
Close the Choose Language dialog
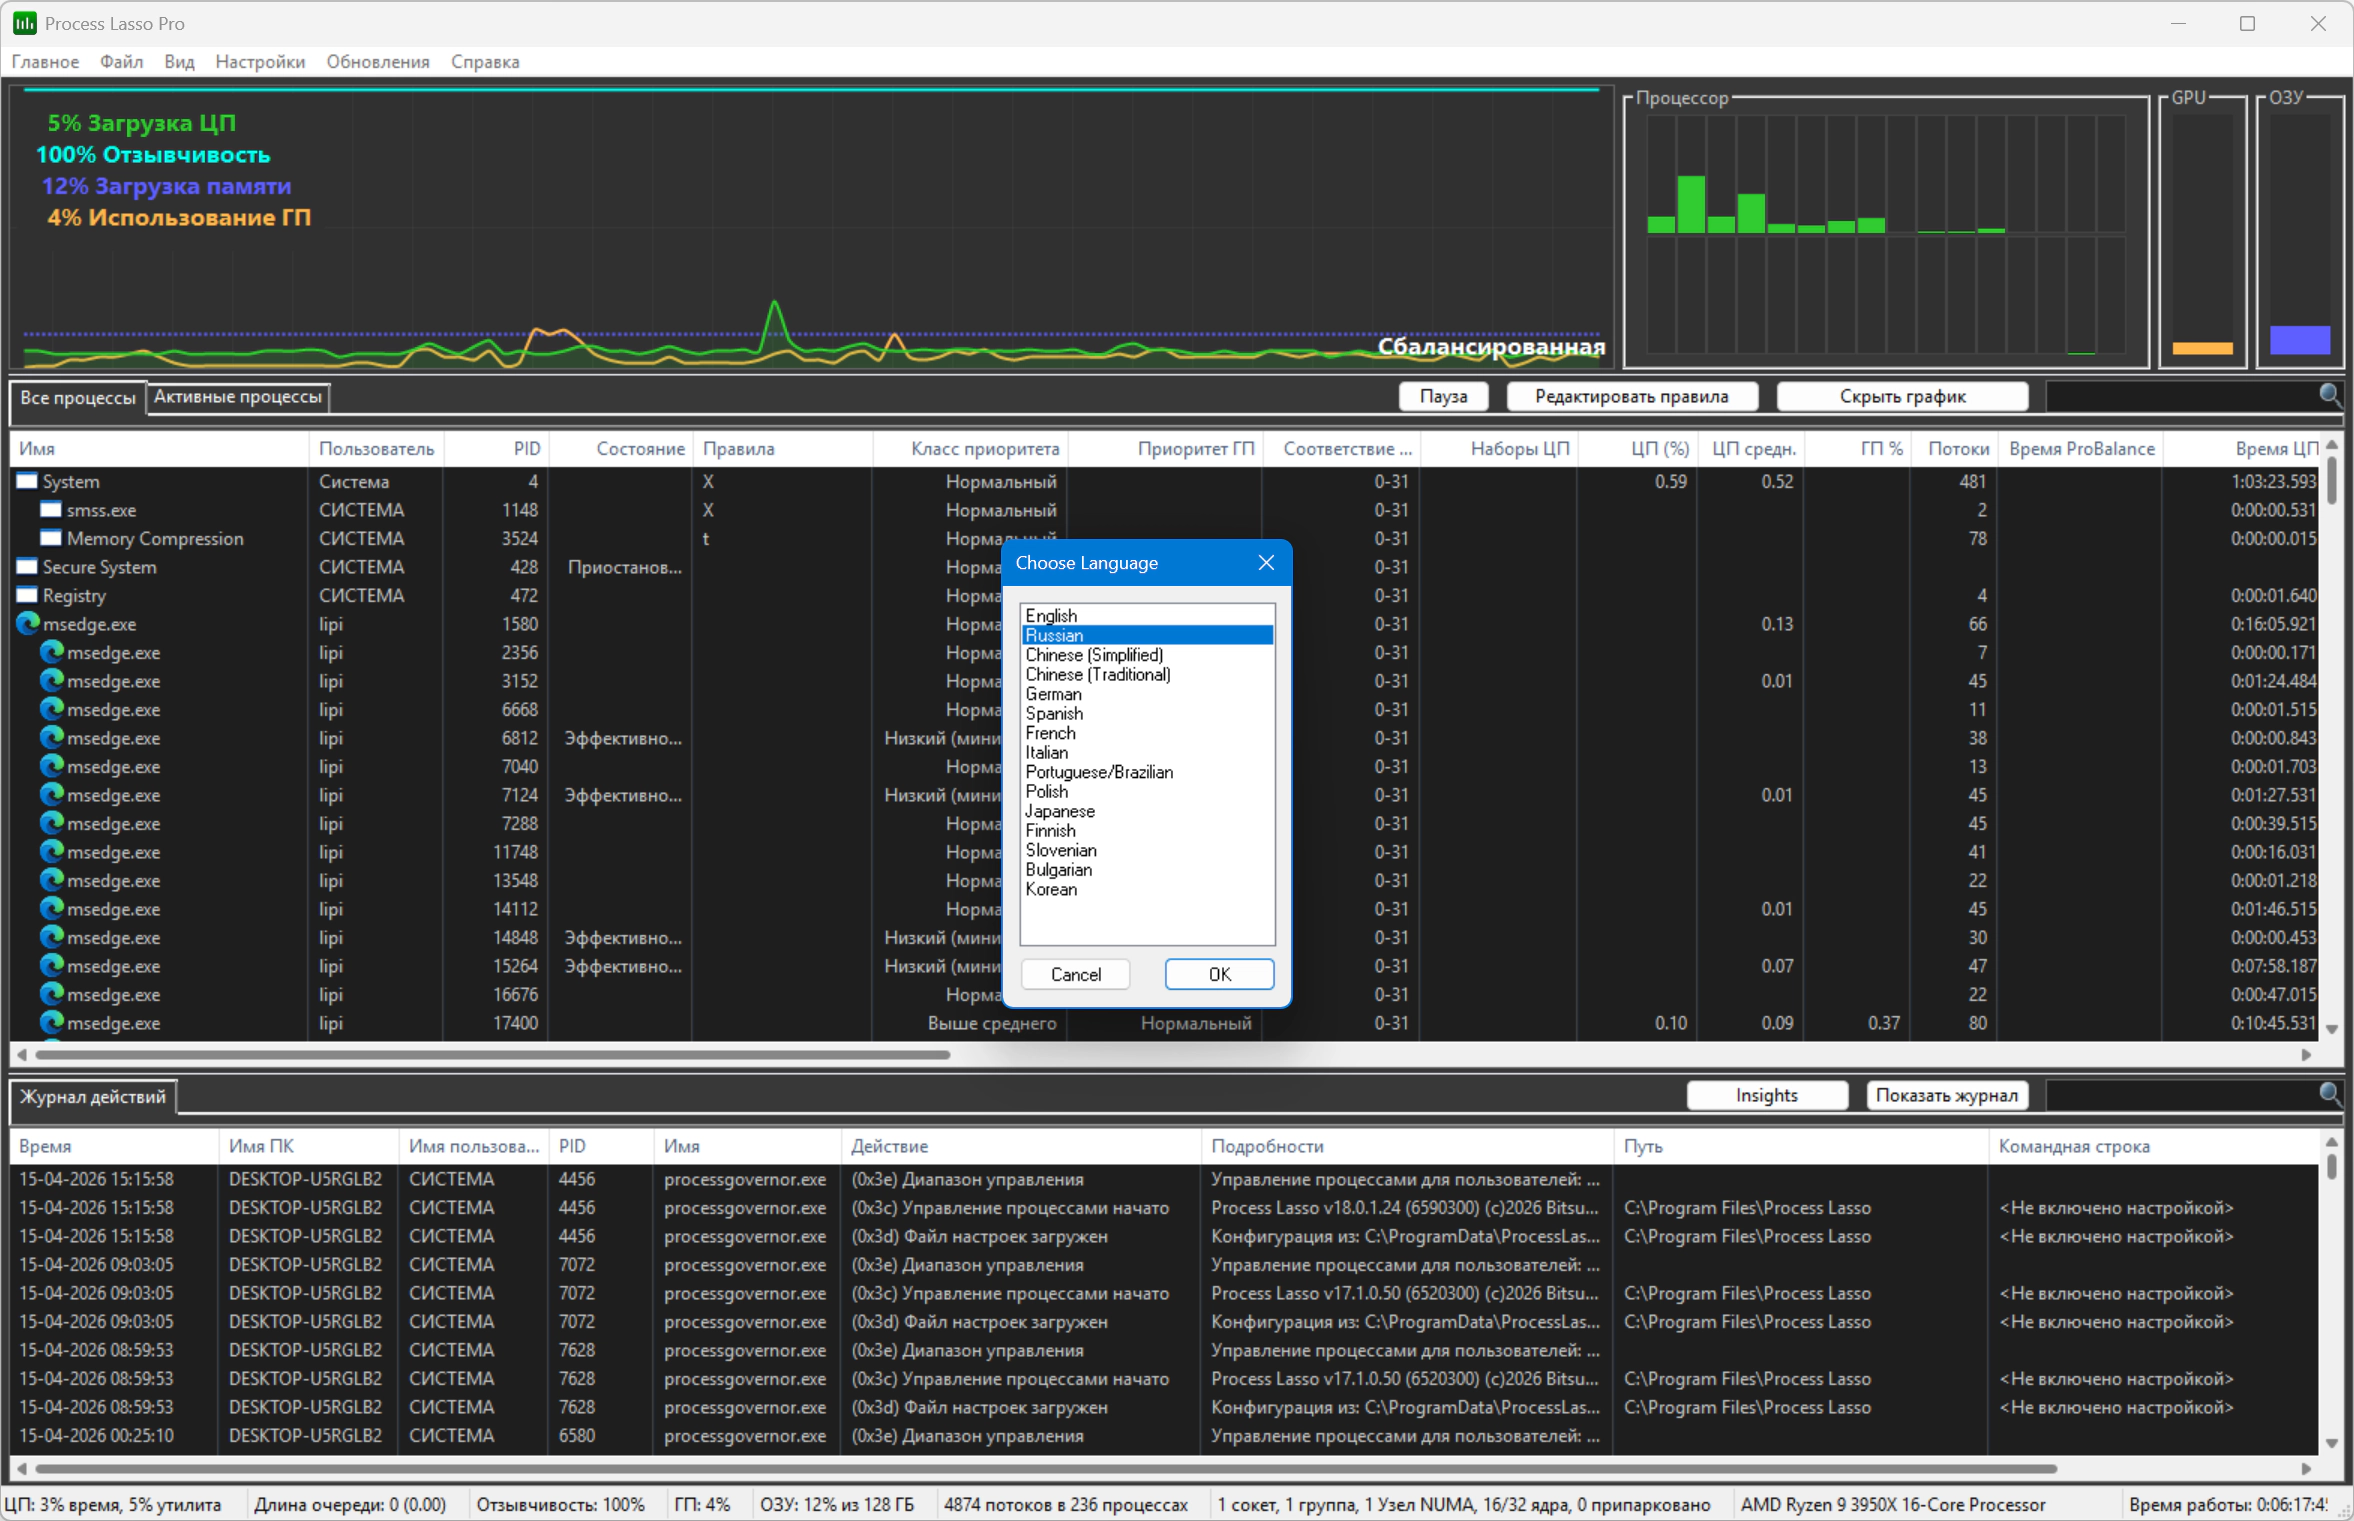coord(1266,563)
